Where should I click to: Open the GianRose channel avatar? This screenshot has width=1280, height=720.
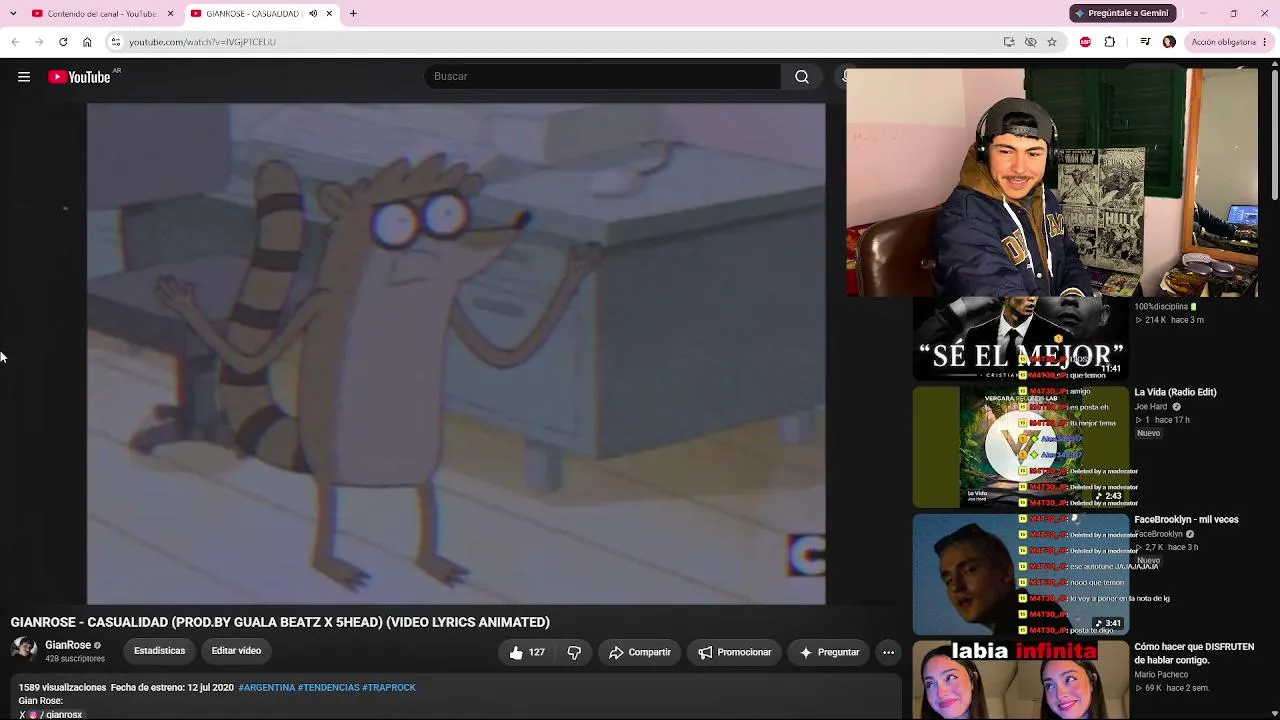[24, 651]
